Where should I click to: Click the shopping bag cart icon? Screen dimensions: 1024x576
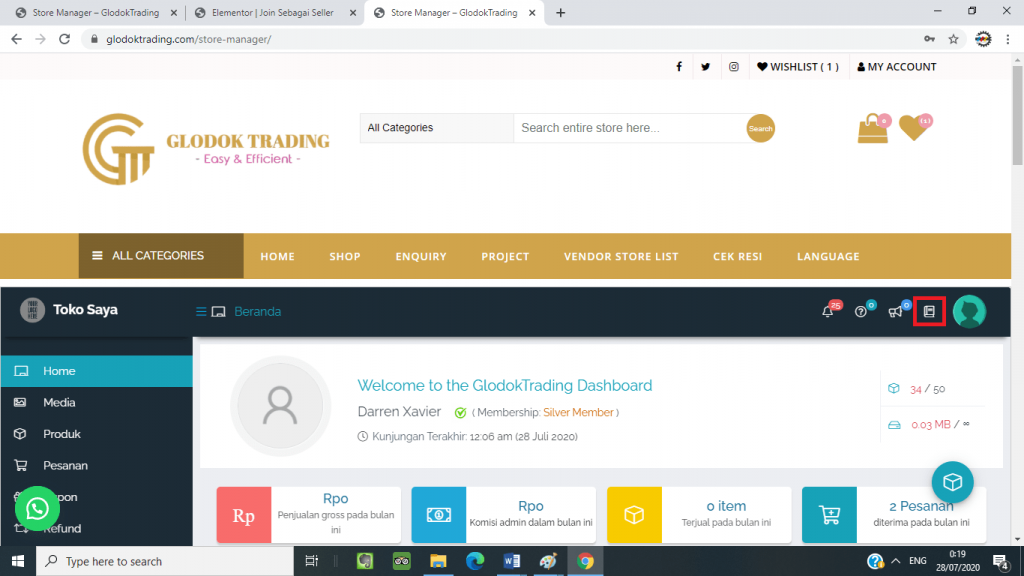pyautogui.click(x=873, y=128)
